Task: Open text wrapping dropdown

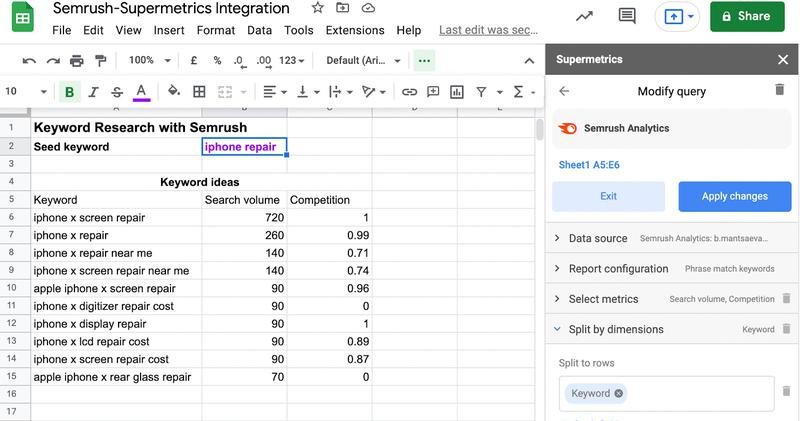Action: pos(341,92)
